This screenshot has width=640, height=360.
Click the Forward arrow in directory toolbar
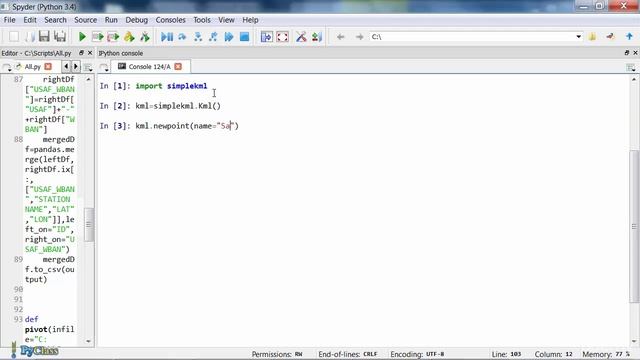pyautogui.click(x=359, y=37)
